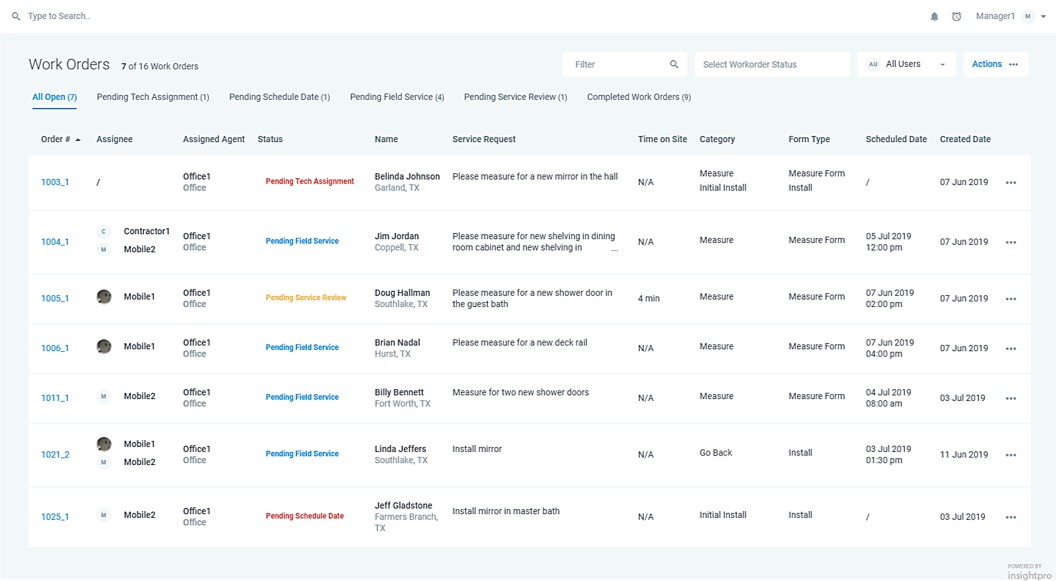Open Select Workorder Status dropdown

pos(772,65)
